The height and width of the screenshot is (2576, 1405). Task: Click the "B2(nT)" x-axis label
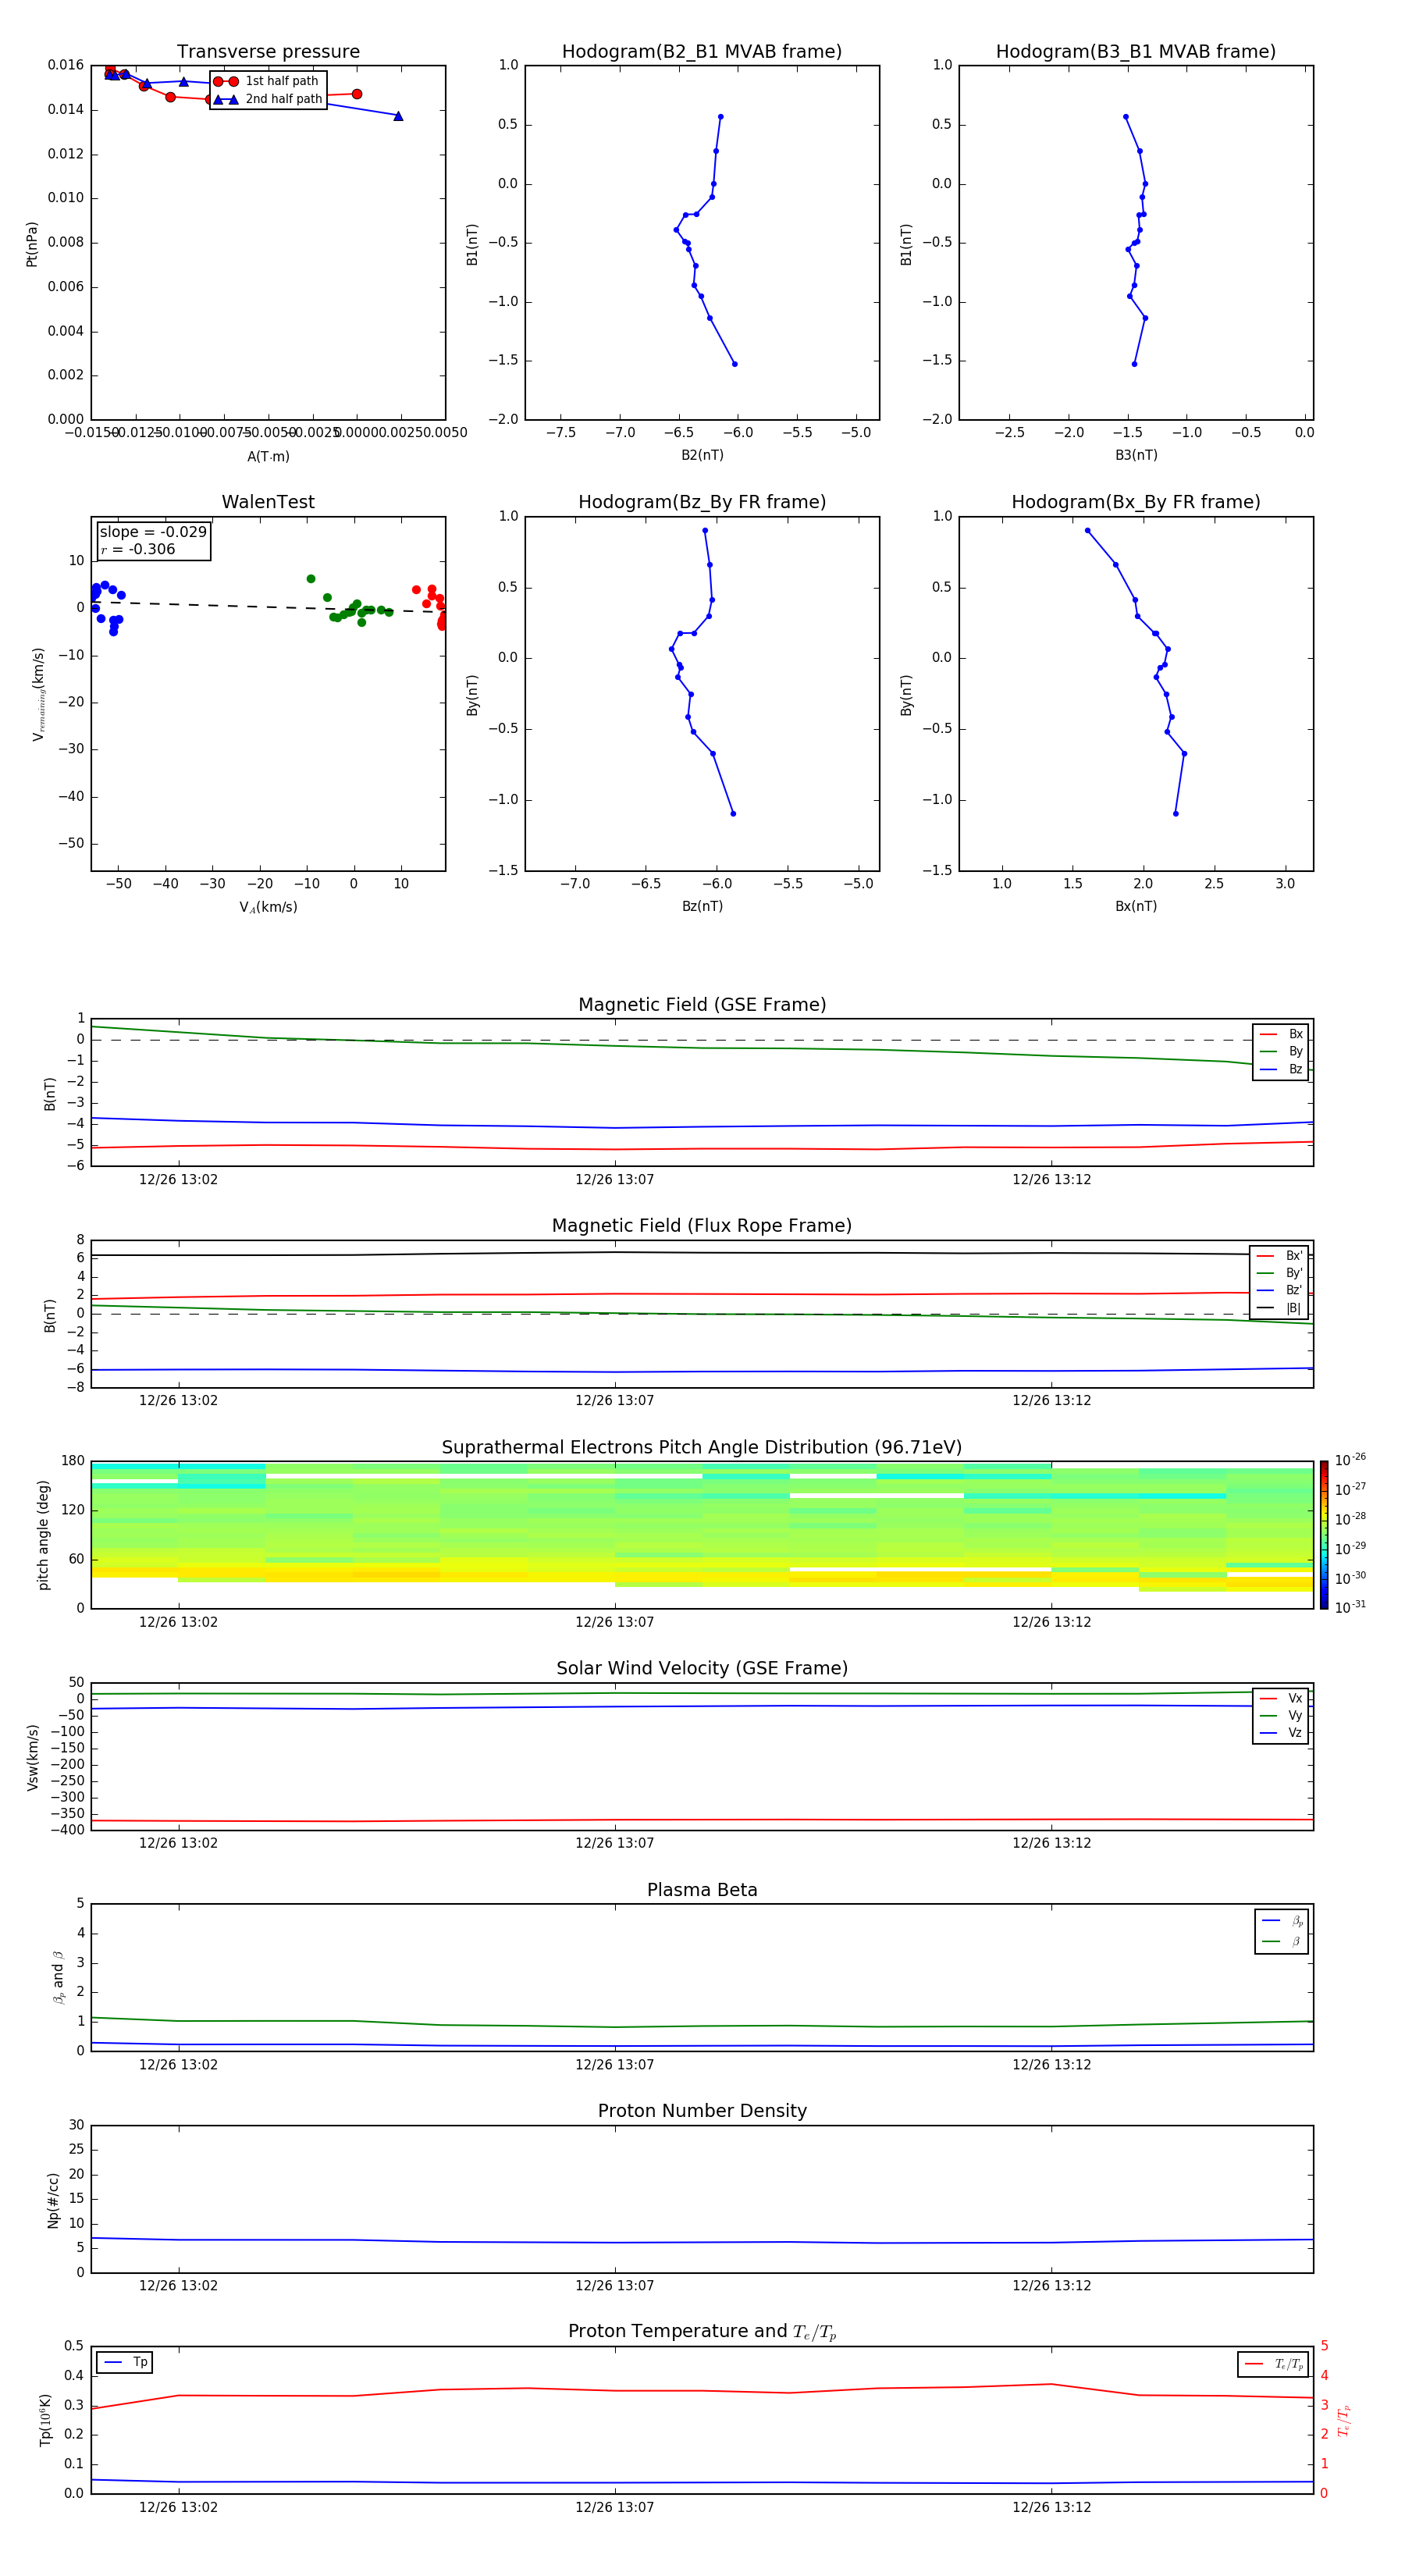pos(702,455)
